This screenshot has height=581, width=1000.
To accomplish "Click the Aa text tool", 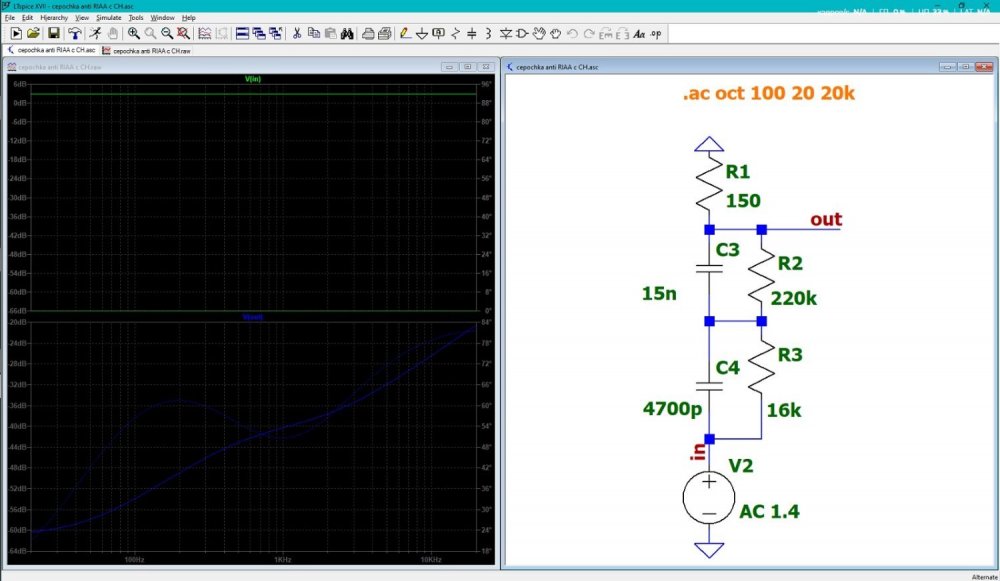I will click(639, 33).
